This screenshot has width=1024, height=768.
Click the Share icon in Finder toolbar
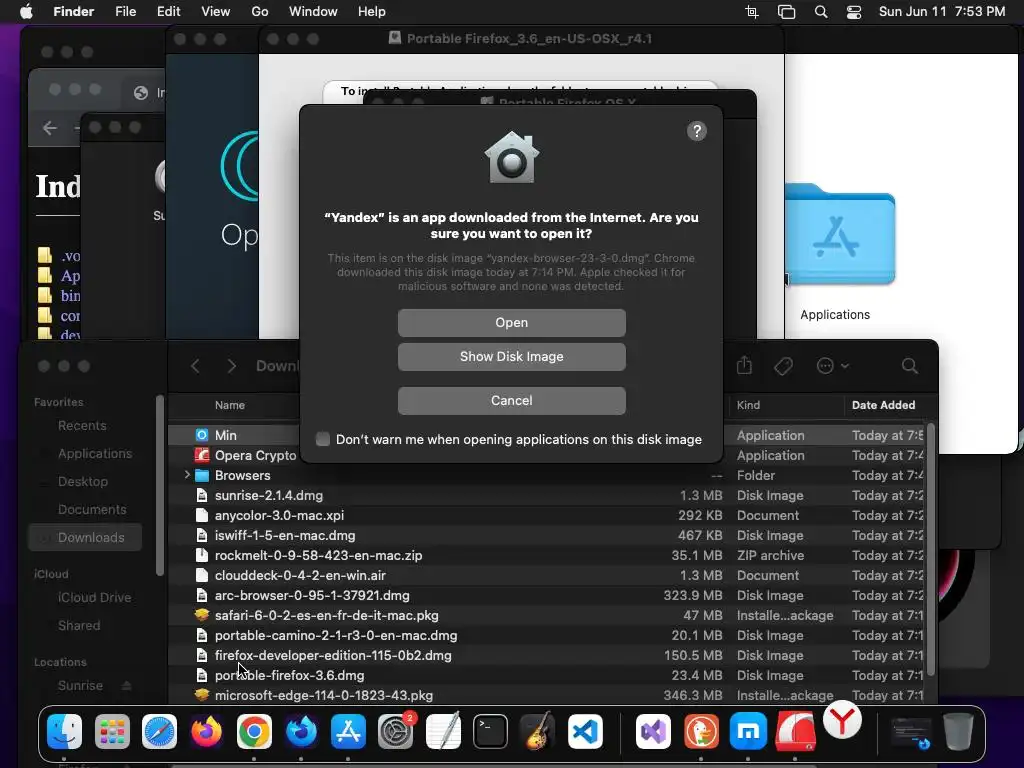[744, 366]
